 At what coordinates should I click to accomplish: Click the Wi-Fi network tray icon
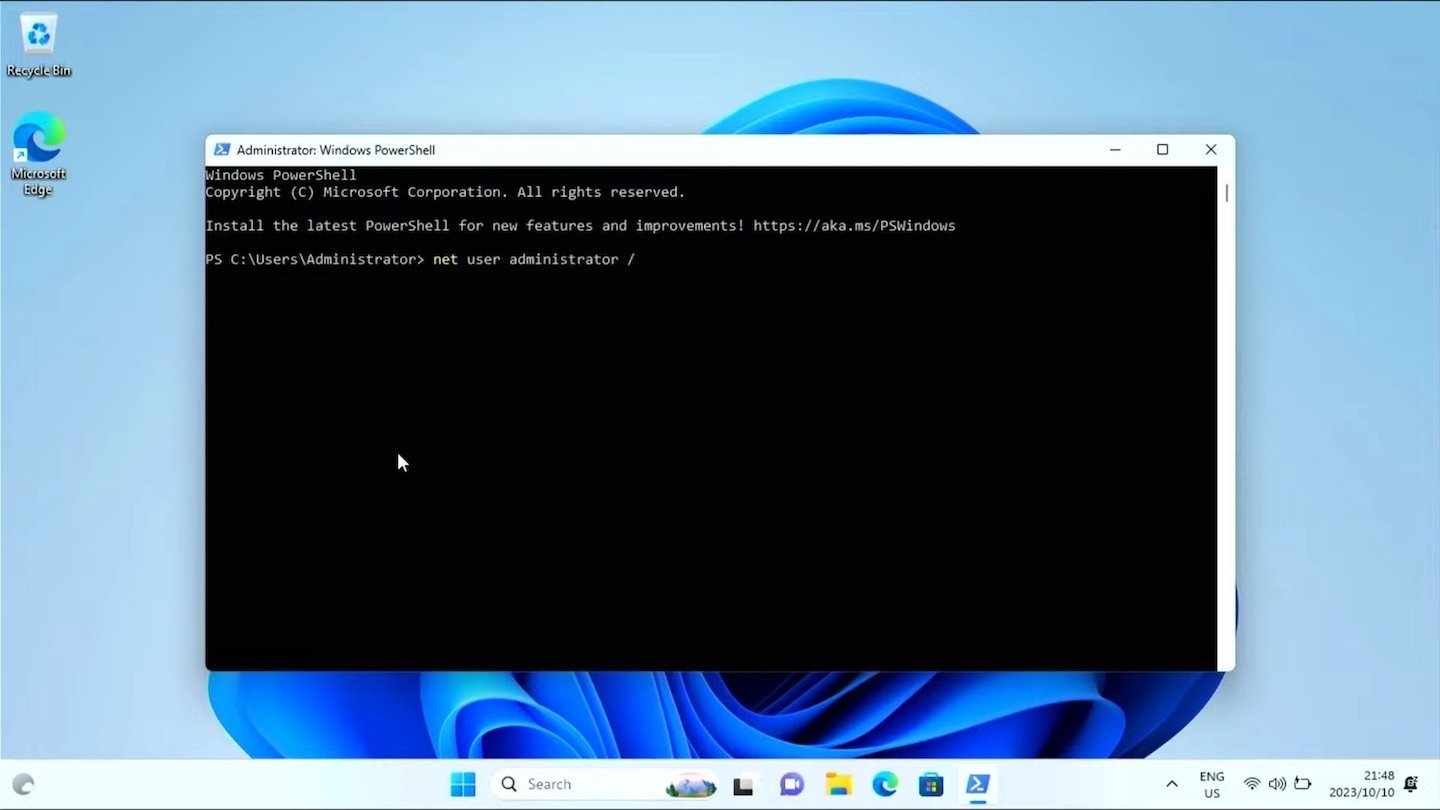click(1252, 785)
